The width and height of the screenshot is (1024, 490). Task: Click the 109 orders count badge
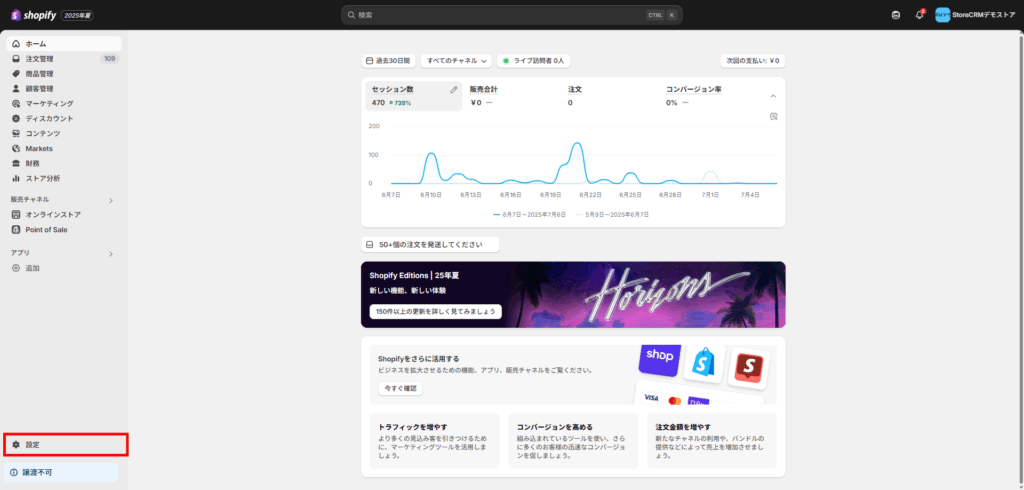[x=110, y=59]
